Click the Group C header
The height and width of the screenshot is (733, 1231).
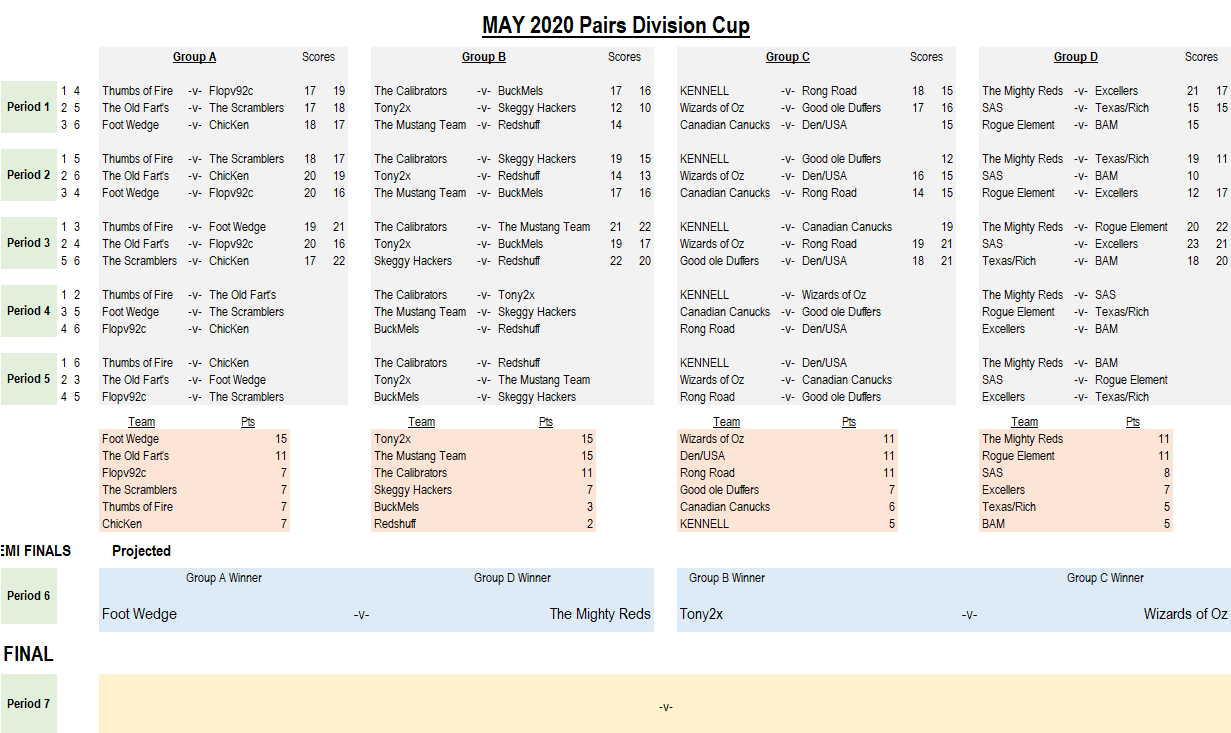(789, 57)
